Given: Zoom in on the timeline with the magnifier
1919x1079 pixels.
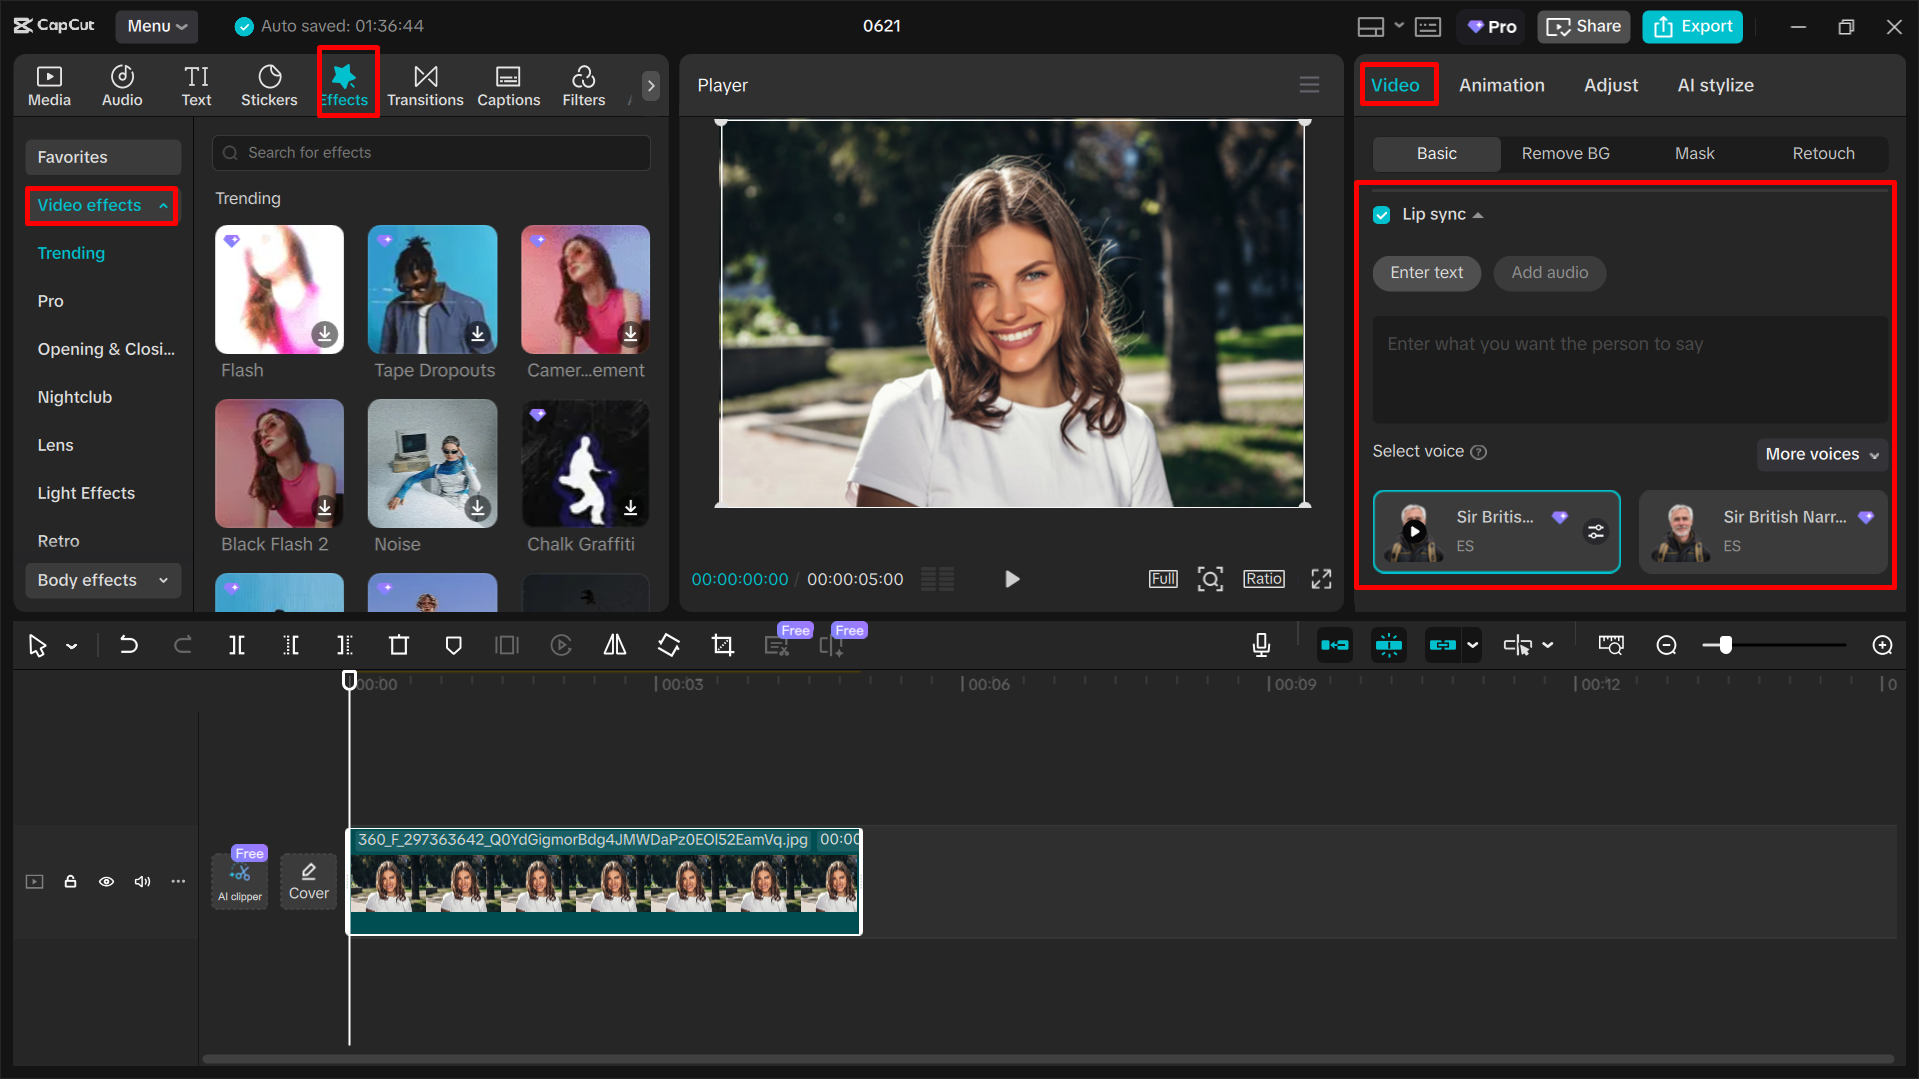Looking at the screenshot, I should tap(1882, 645).
